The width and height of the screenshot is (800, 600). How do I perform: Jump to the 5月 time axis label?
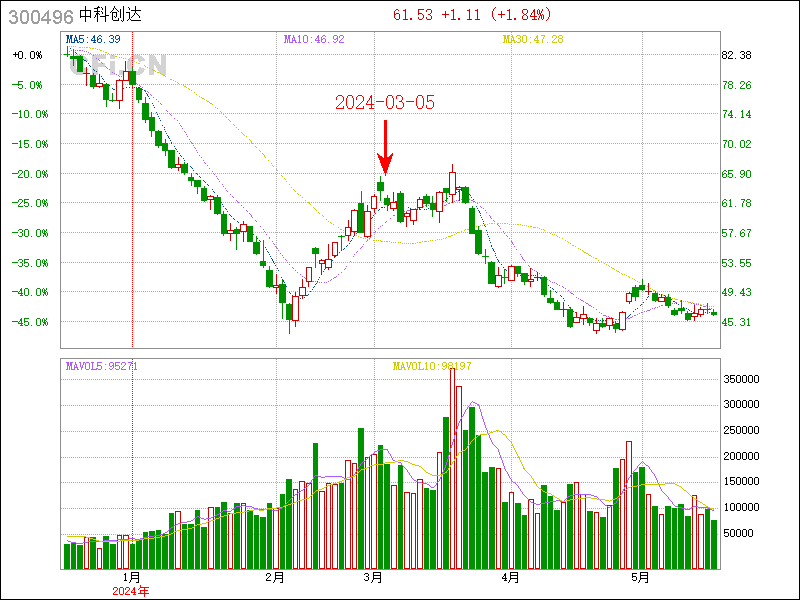pyautogui.click(x=640, y=577)
